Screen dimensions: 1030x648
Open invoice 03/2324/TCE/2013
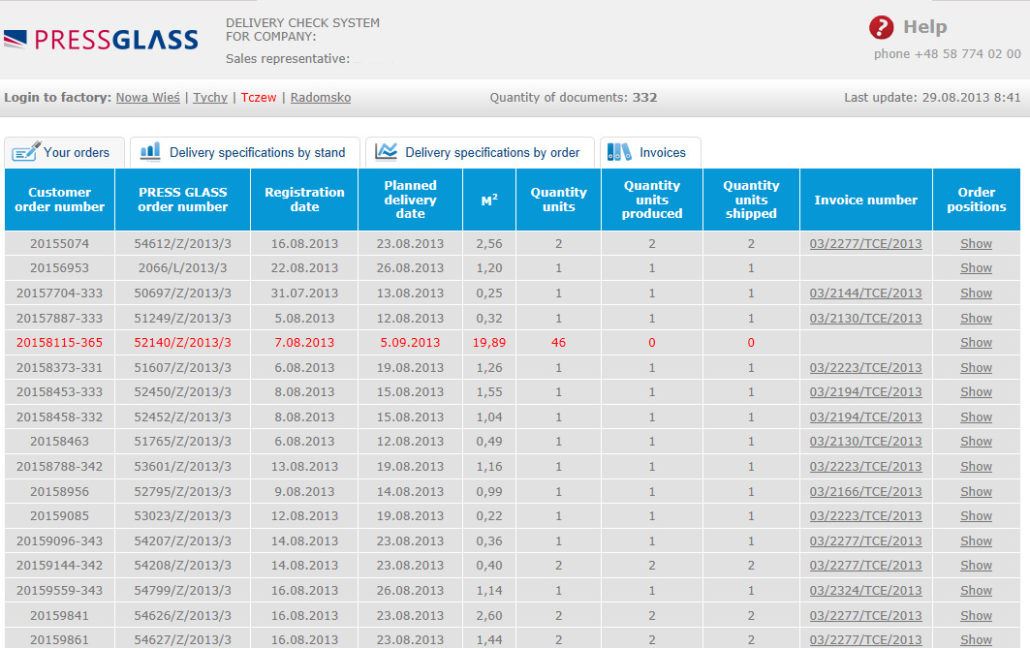click(866, 590)
